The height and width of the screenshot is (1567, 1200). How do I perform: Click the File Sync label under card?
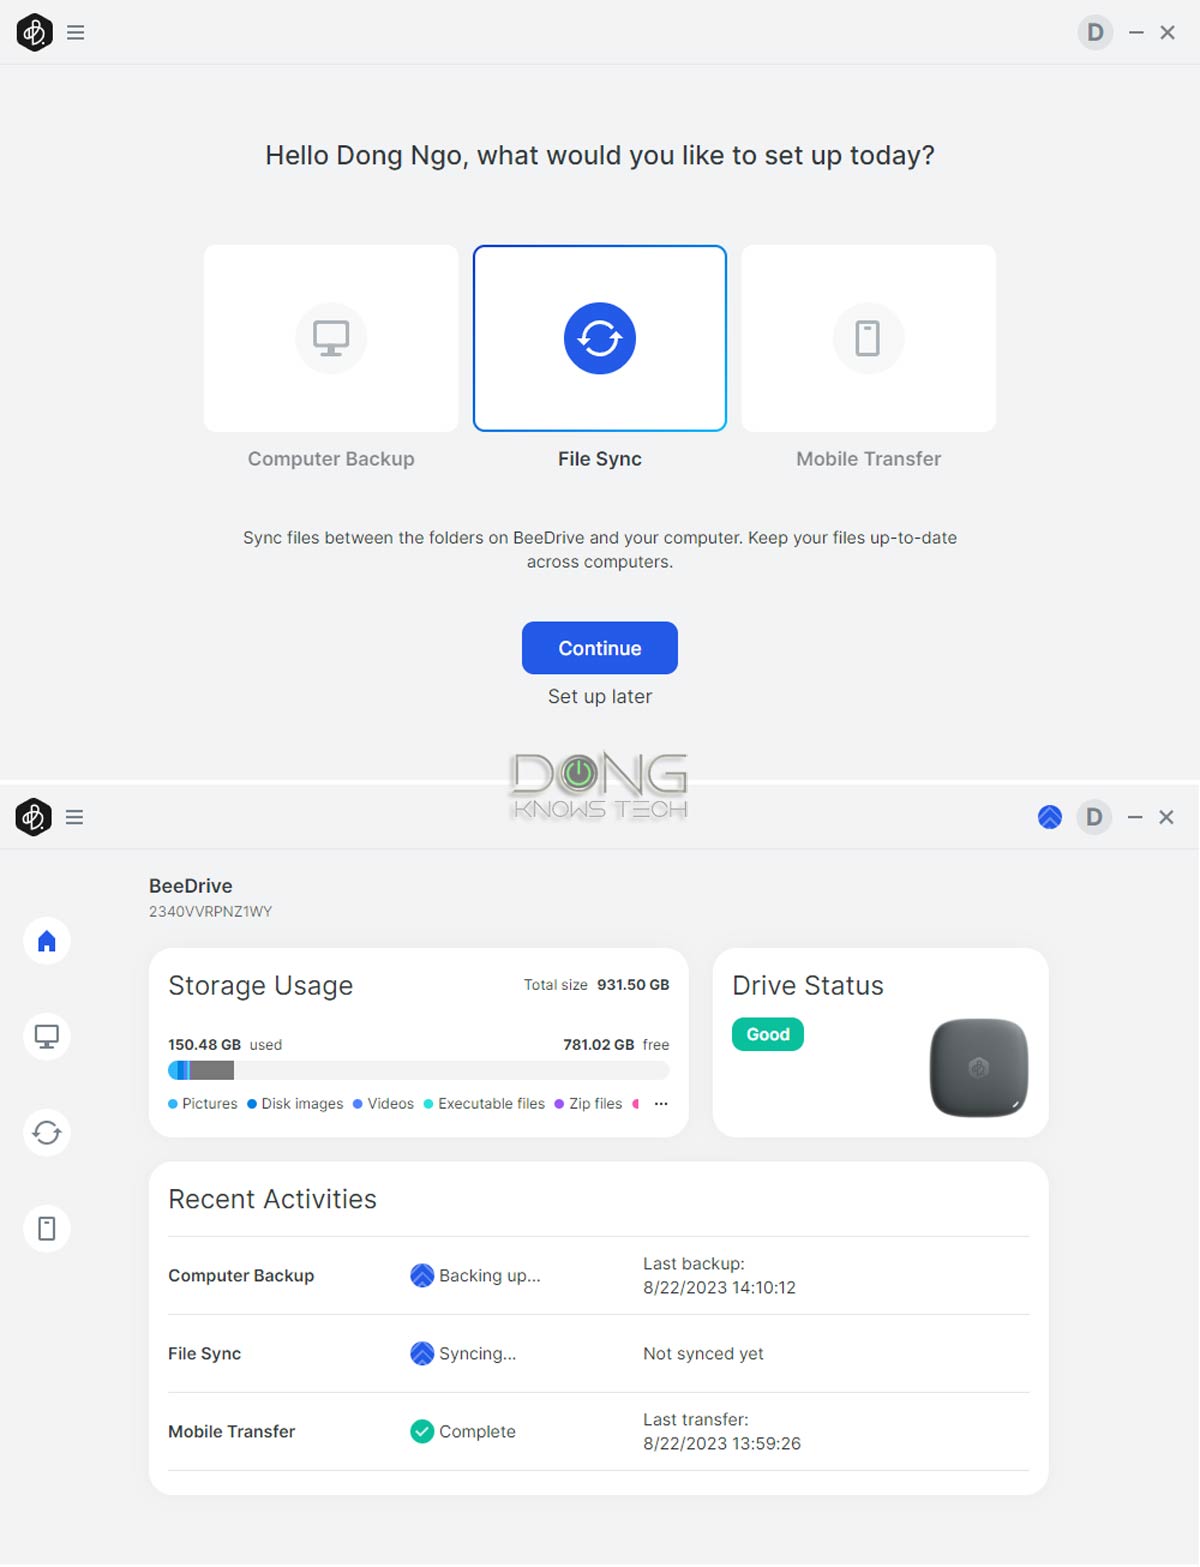click(x=600, y=459)
